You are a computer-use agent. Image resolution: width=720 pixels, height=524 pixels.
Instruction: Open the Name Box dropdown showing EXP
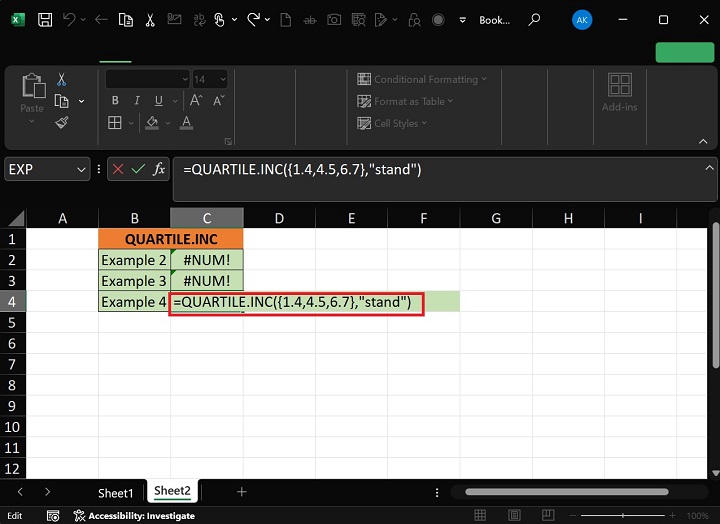pyautogui.click(x=81, y=169)
